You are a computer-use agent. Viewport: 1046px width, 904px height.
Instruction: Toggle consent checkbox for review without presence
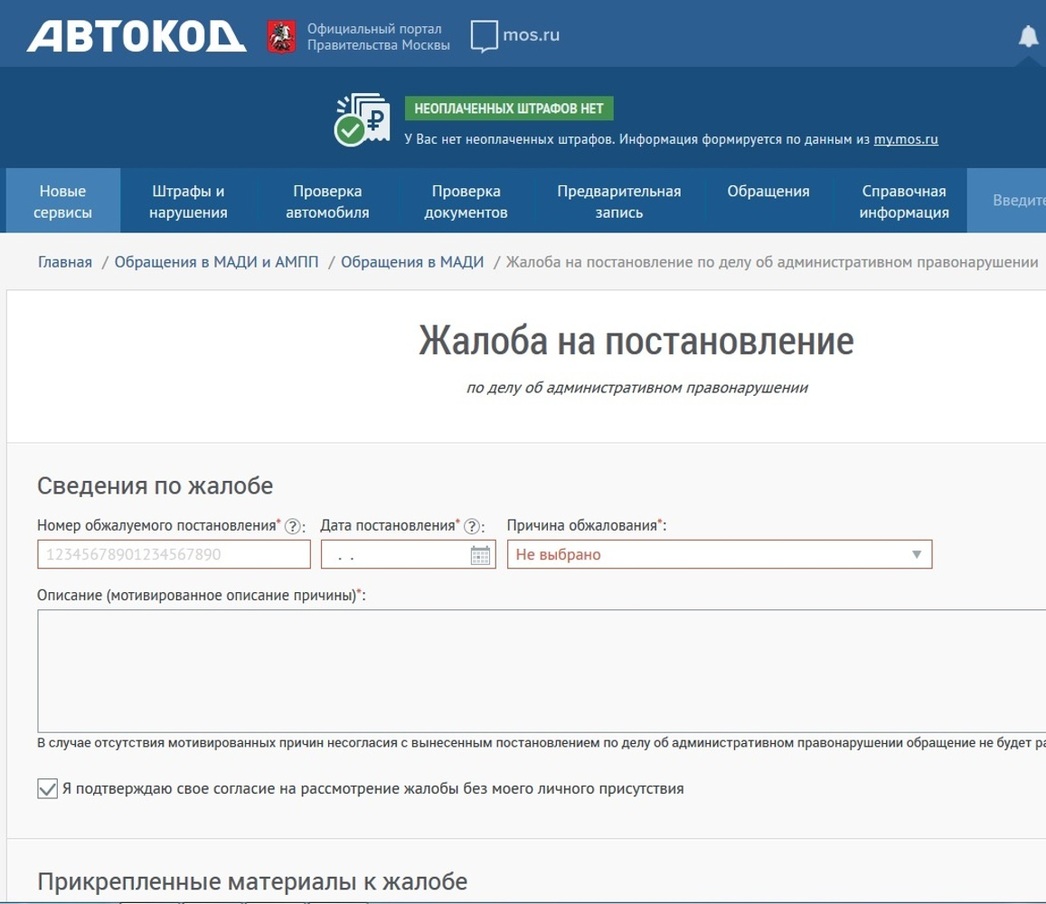pos(47,789)
